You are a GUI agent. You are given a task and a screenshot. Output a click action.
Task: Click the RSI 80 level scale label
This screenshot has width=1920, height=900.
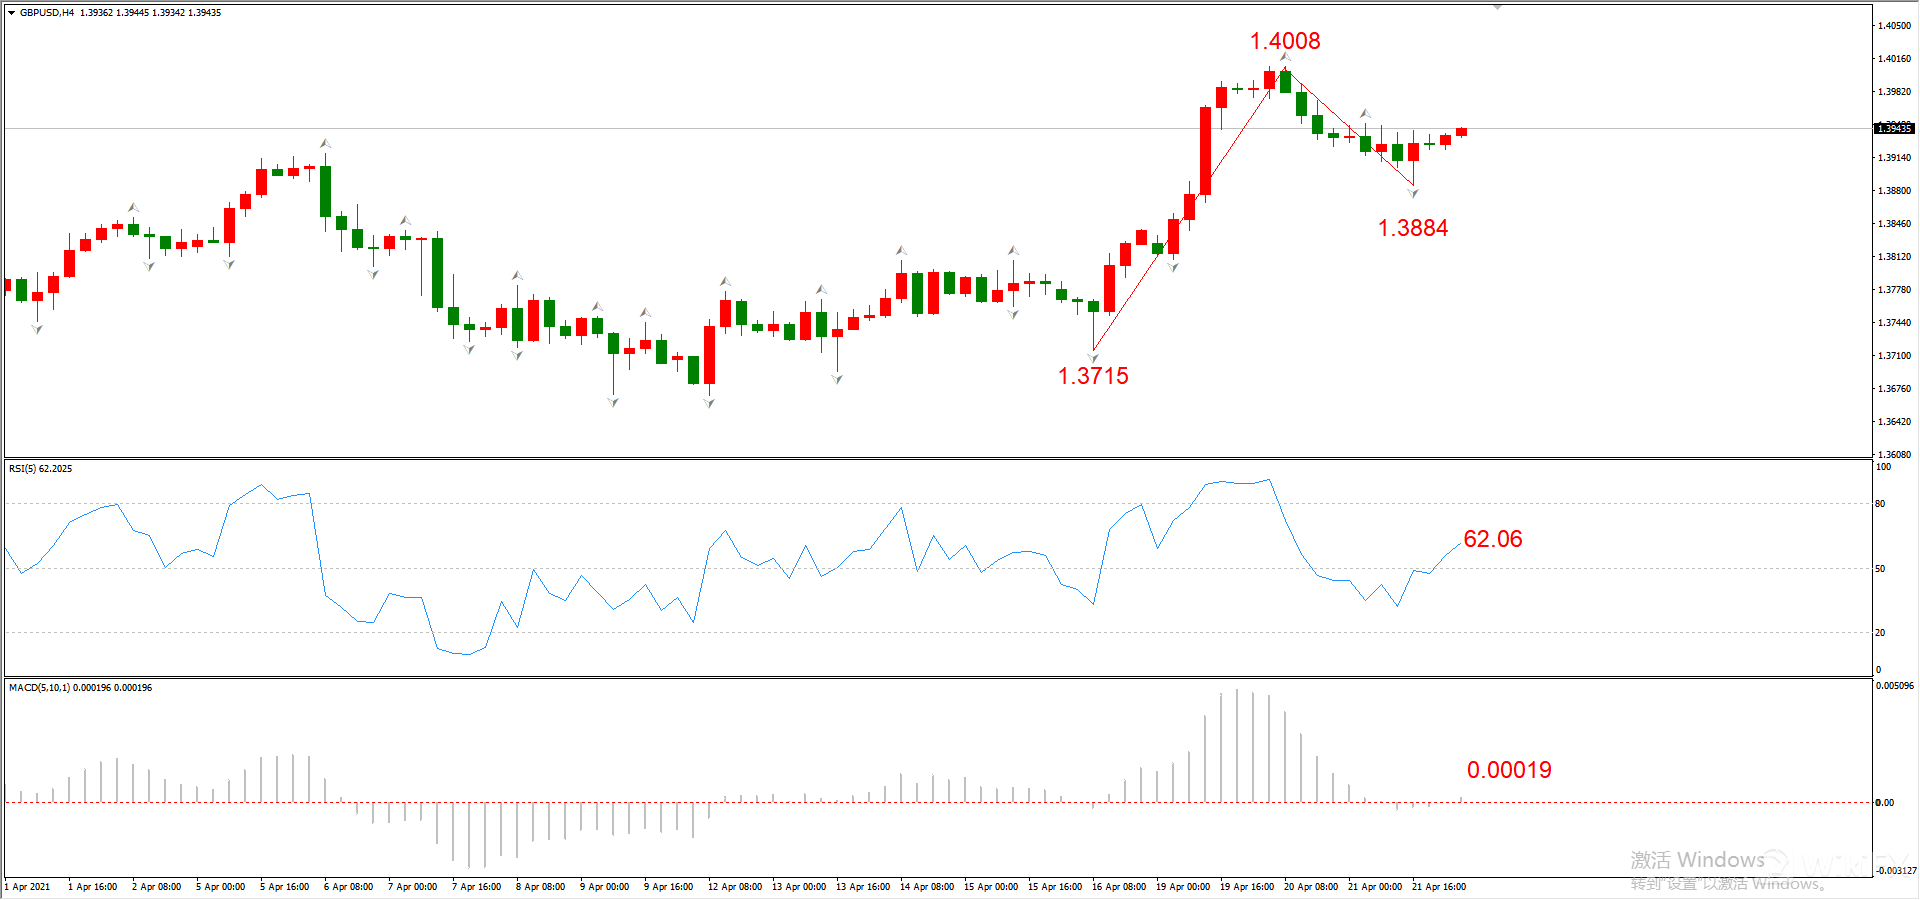coord(1880,504)
